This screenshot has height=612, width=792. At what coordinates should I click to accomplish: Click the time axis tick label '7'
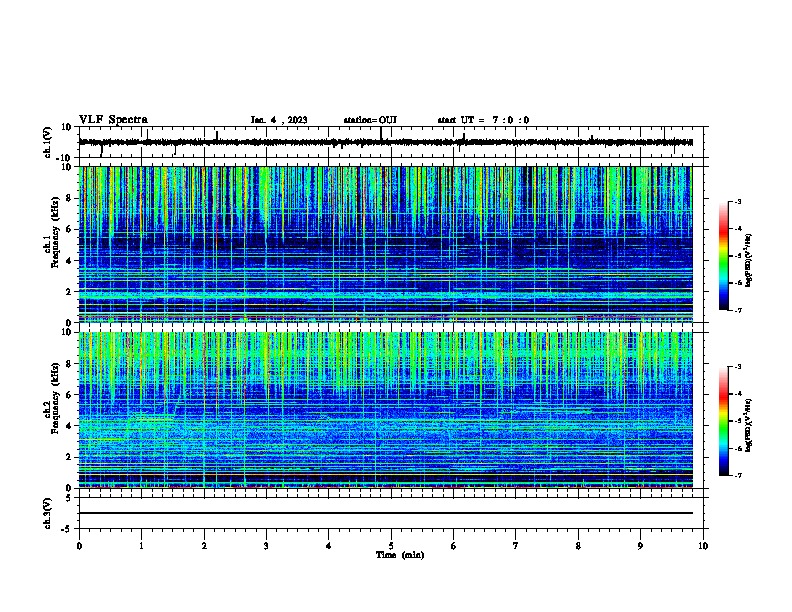coord(516,546)
